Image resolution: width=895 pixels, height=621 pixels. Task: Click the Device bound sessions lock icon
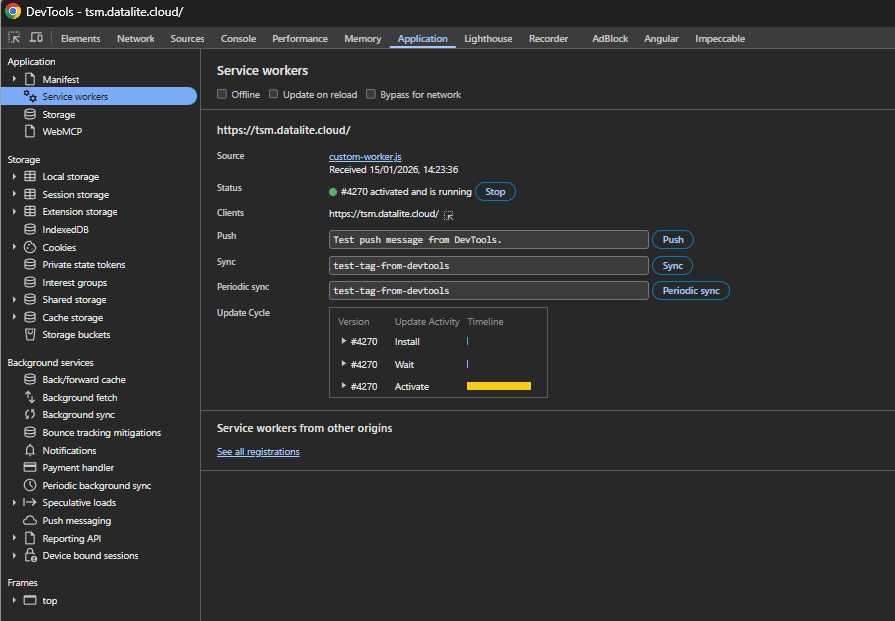[x=30, y=555]
